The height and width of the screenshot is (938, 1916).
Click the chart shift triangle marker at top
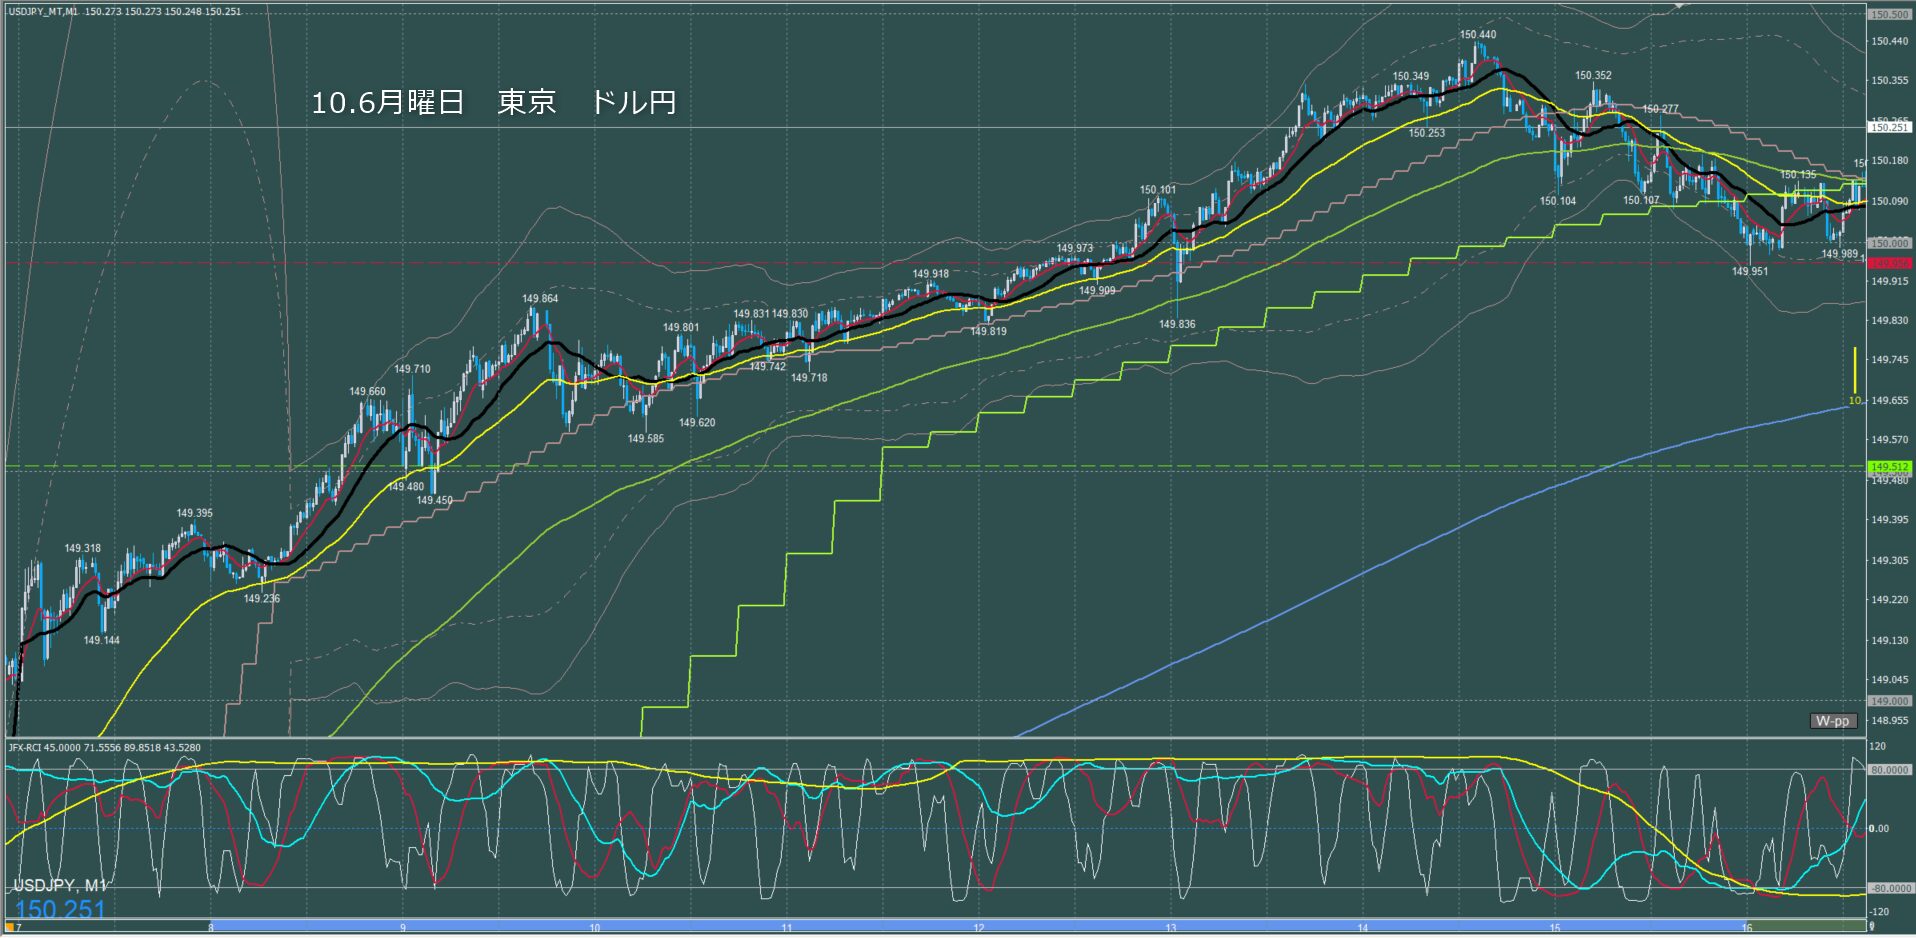[x=1679, y=5]
